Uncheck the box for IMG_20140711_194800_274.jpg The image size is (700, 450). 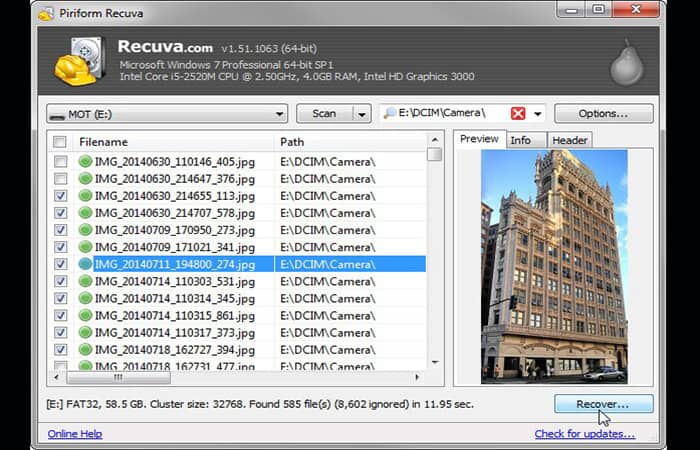[60, 264]
